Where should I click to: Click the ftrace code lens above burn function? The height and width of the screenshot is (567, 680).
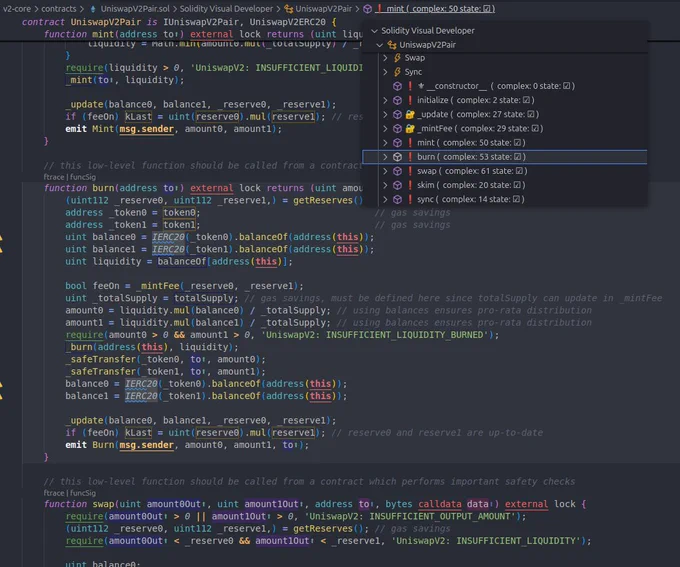click(x=54, y=177)
